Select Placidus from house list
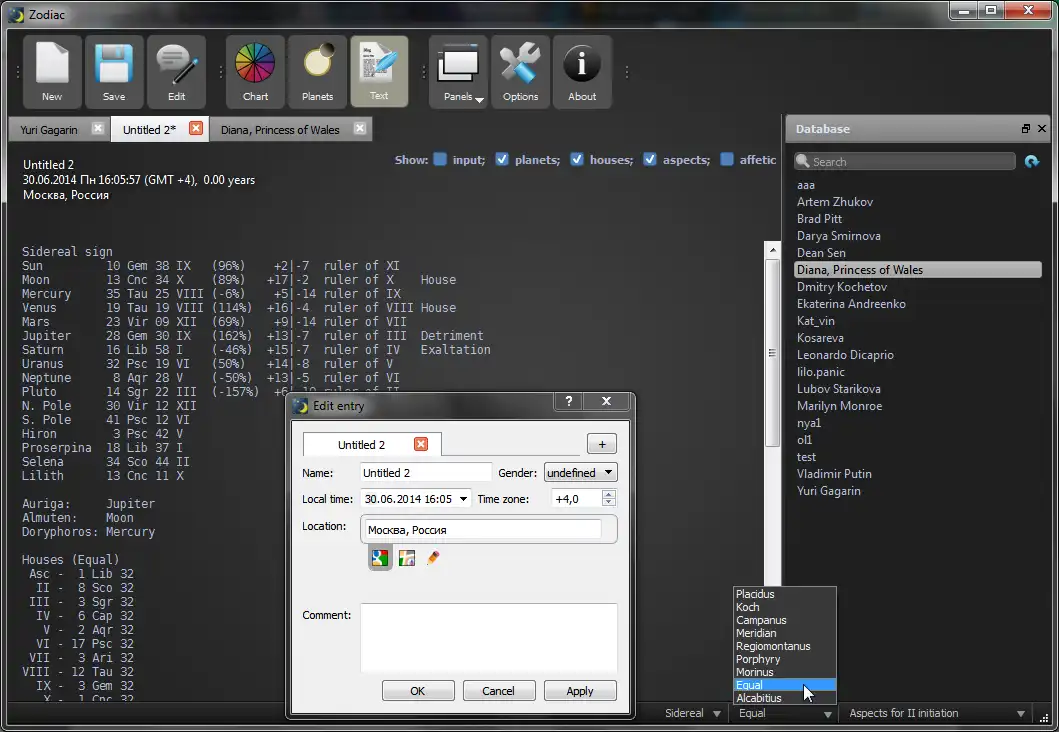The width and height of the screenshot is (1059, 732). tap(785, 594)
